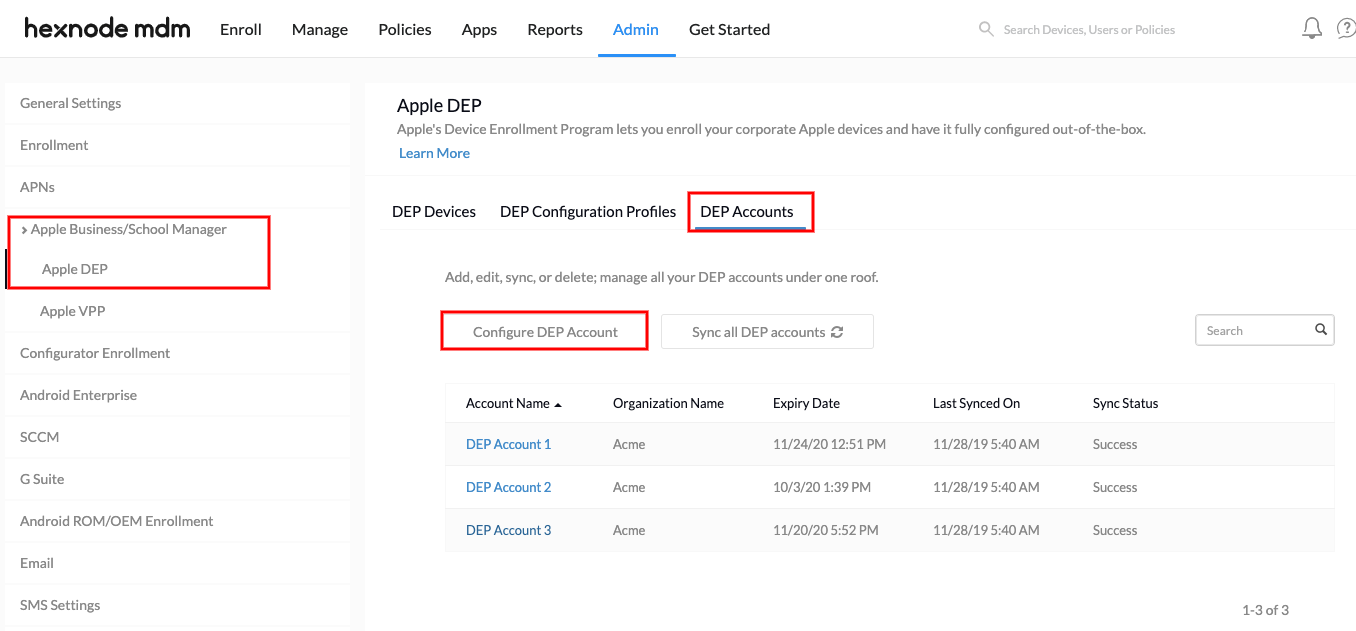Click expiry date 10/3/20 1:39 PM

point(822,487)
